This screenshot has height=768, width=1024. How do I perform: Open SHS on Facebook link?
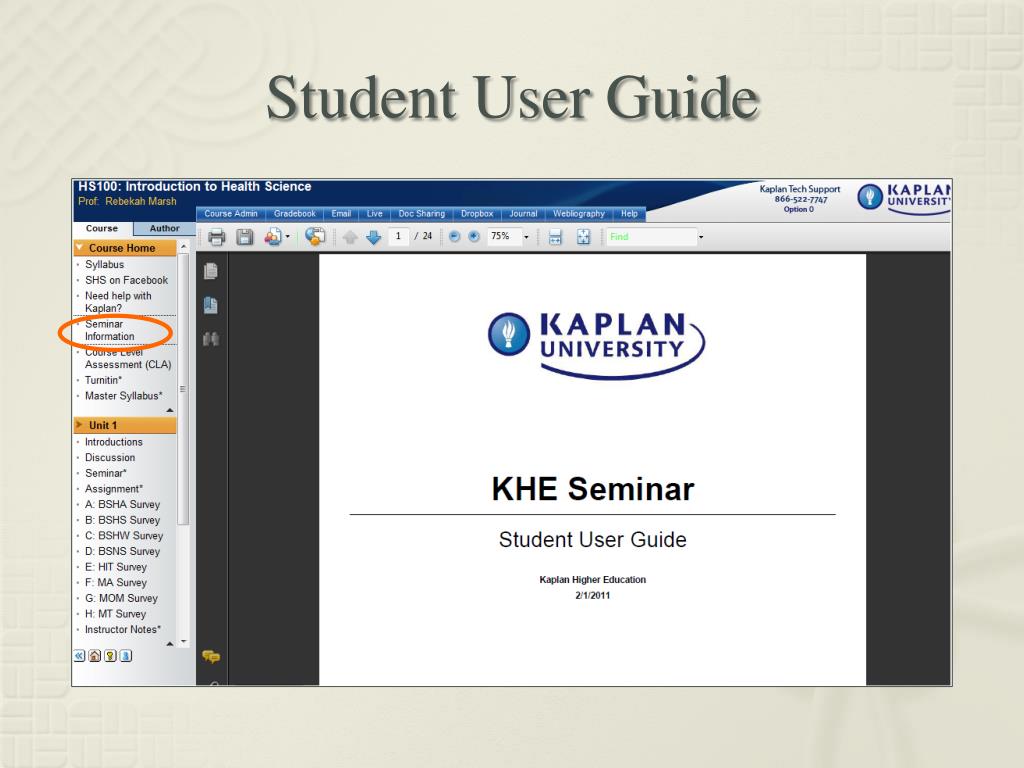[x=126, y=280]
